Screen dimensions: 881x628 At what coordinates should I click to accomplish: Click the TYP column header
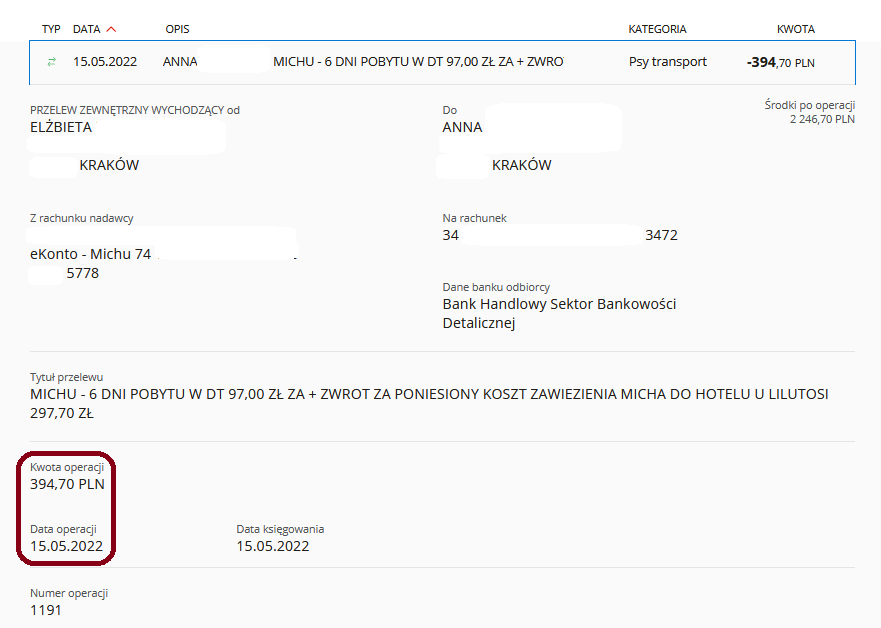coord(51,29)
